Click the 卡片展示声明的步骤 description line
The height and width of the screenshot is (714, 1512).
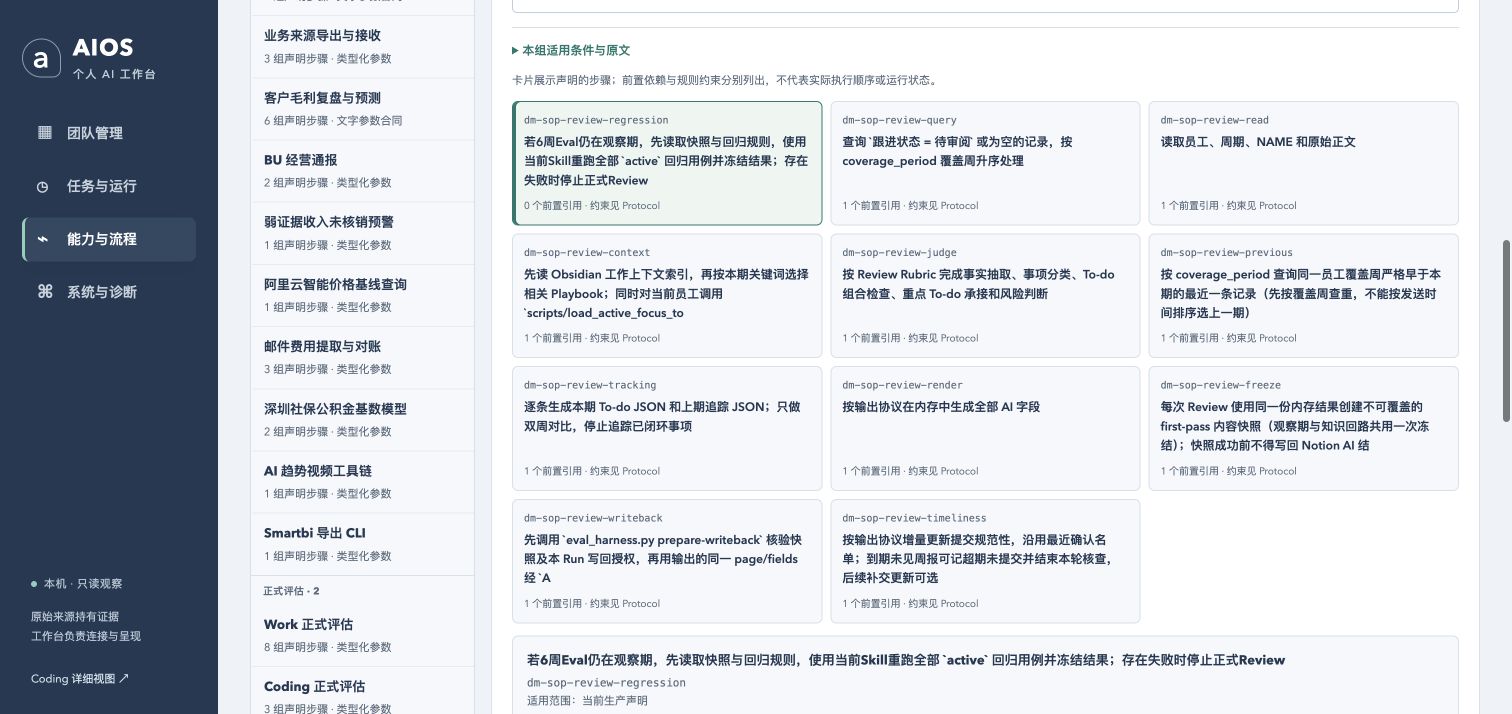coord(725,80)
